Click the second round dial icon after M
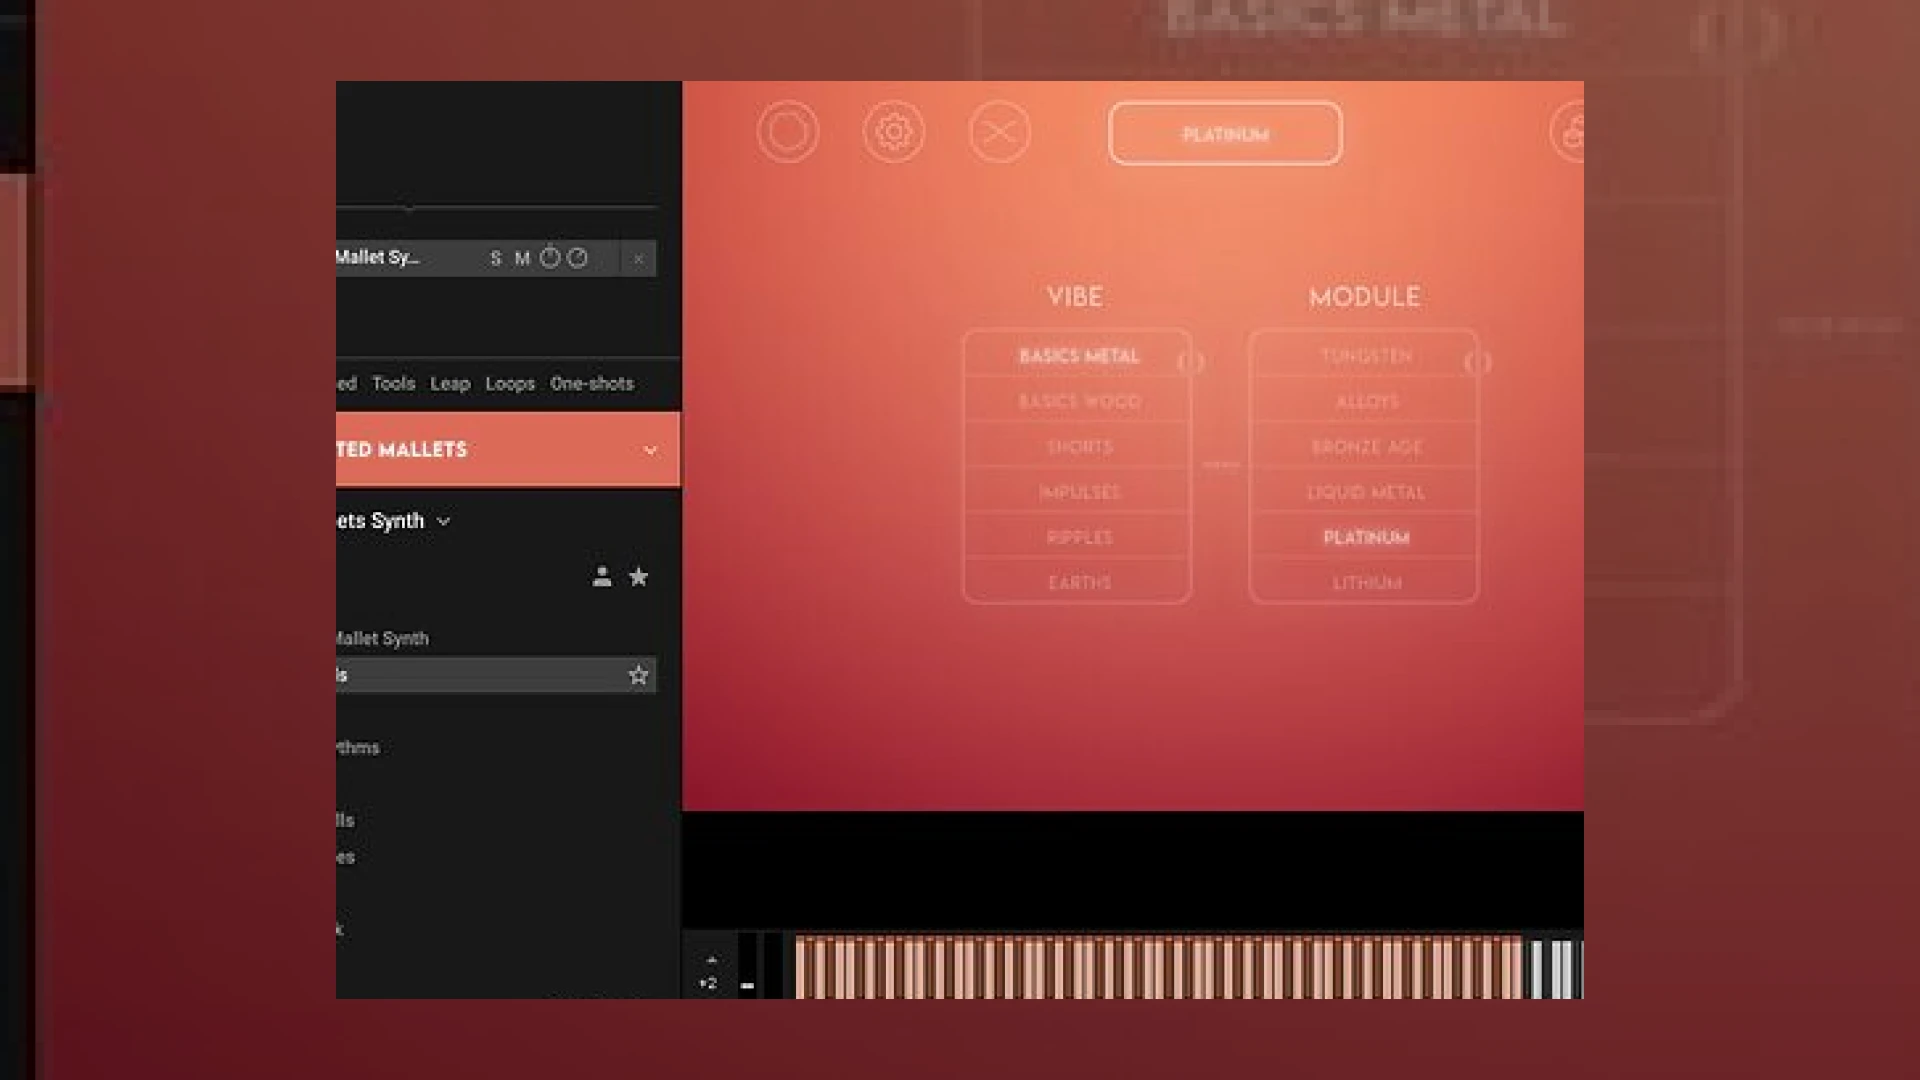This screenshot has height=1080, width=1920. (x=577, y=258)
